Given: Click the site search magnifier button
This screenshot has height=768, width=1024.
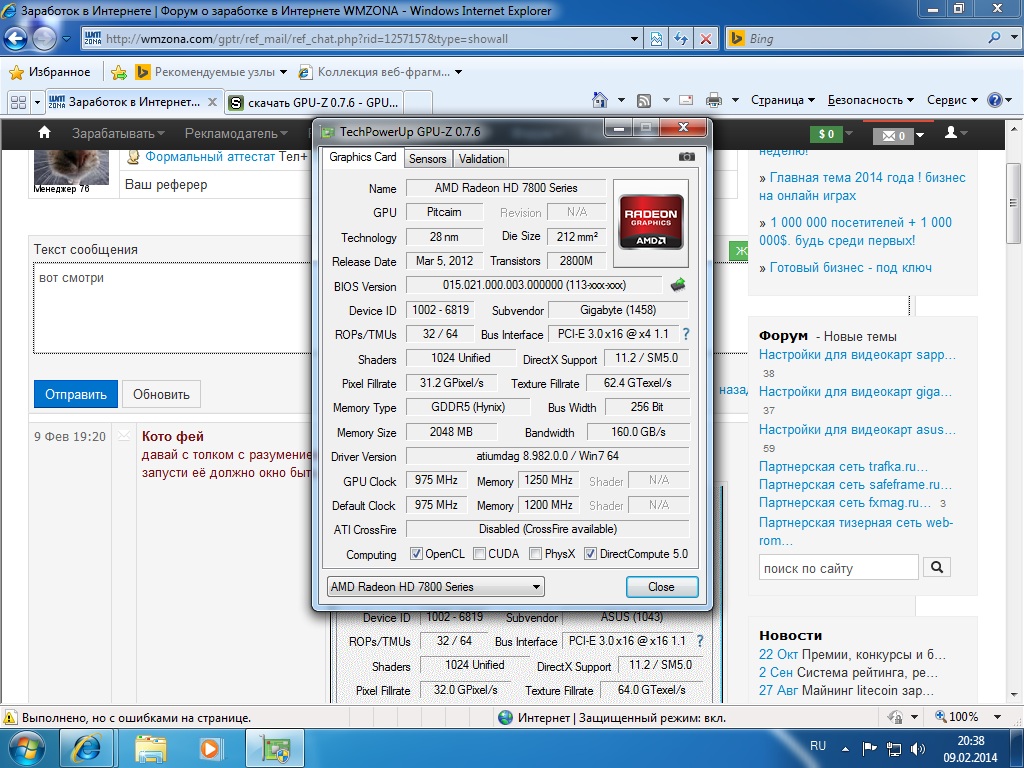Looking at the screenshot, I should [x=936, y=567].
